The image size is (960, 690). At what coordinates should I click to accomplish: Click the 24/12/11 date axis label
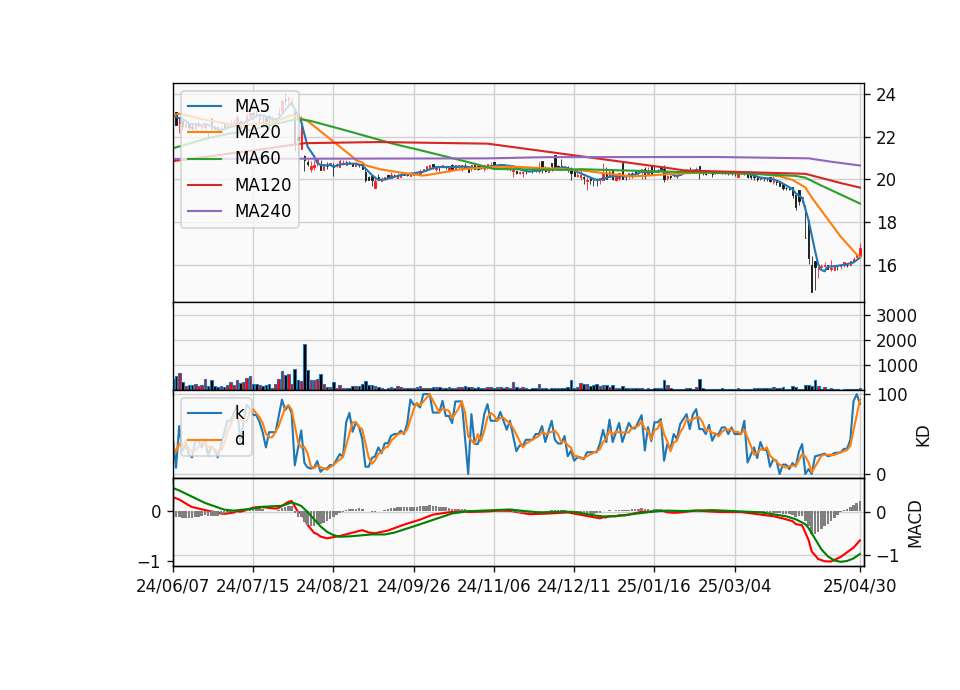pyautogui.click(x=574, y=586)
